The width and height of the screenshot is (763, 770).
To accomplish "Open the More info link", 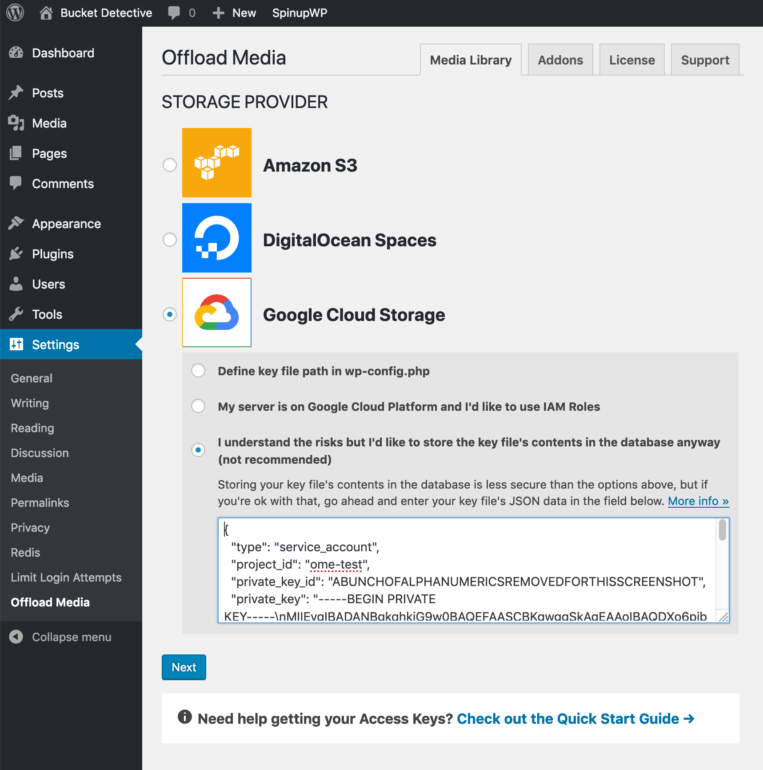I will (698, 501).
